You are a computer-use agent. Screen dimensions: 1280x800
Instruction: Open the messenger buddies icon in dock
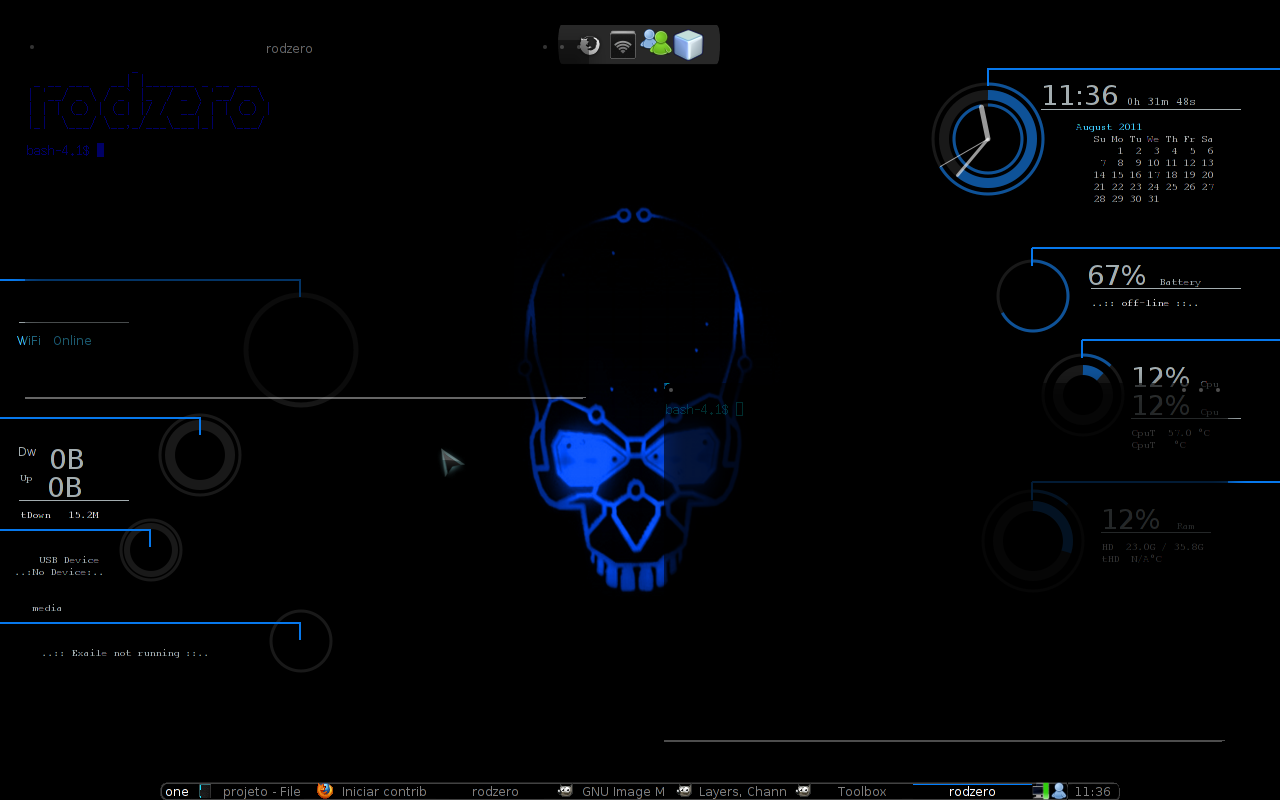[656, 43]
